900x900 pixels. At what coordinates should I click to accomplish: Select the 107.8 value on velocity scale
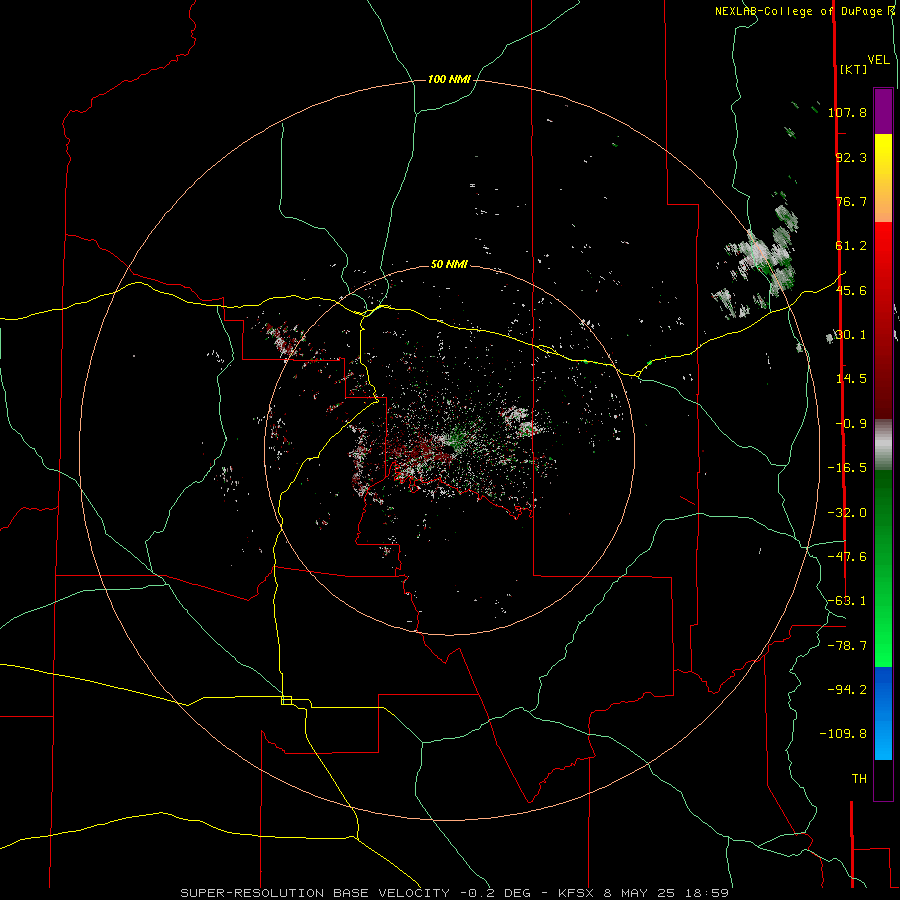pyautogui.click(x=847, y=112)
